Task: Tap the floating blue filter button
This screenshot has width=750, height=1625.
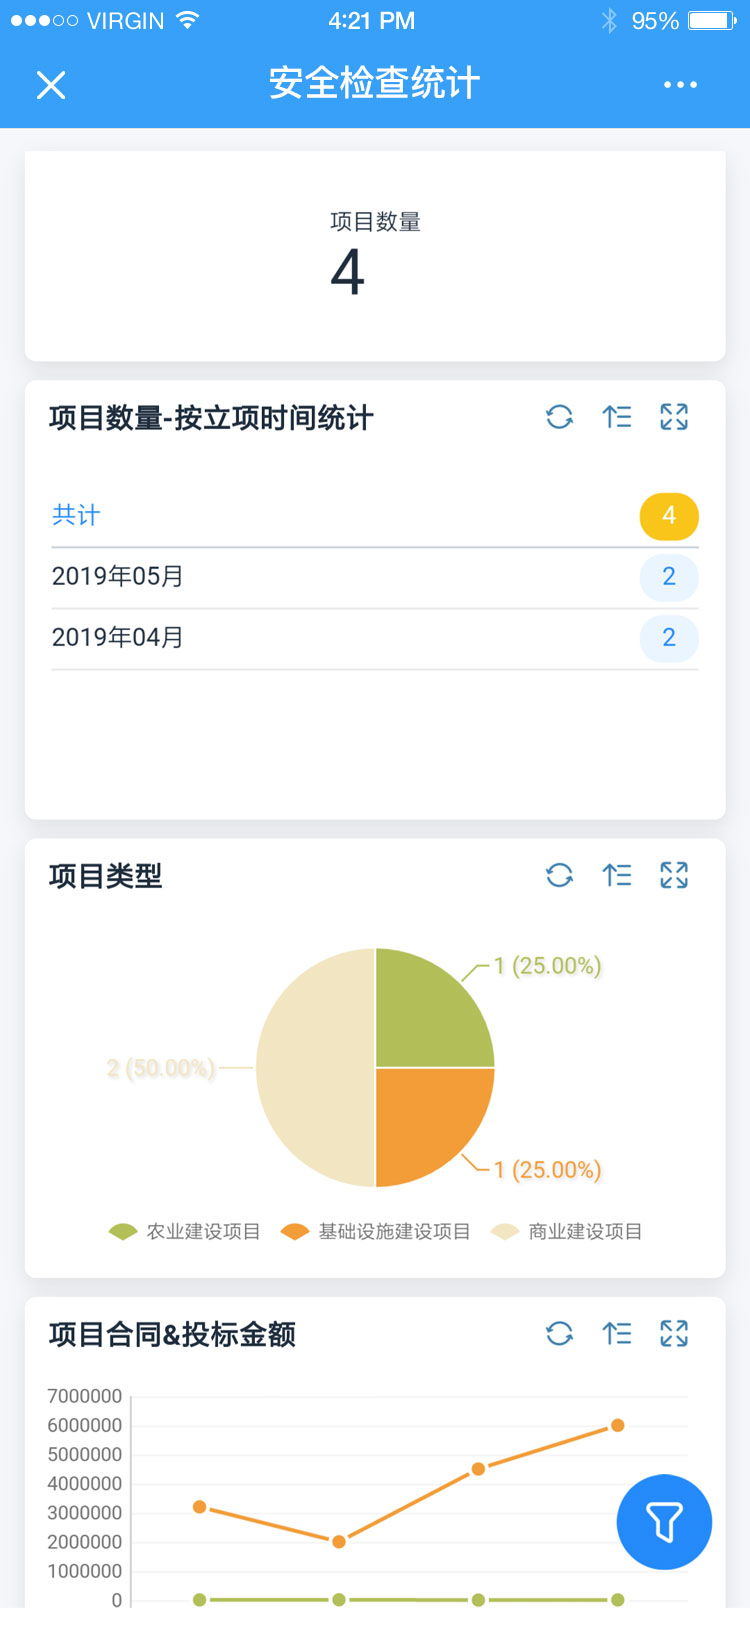Action: pyautogui.click(x=664, y=1522)
